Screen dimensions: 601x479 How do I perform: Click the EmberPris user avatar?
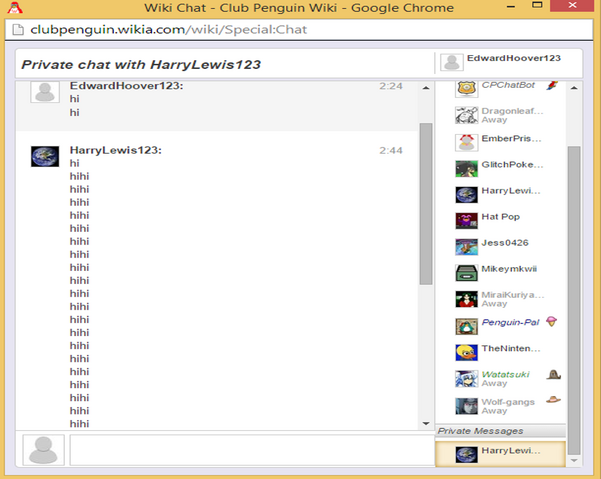pyautogui.click(x=466, y=143)
